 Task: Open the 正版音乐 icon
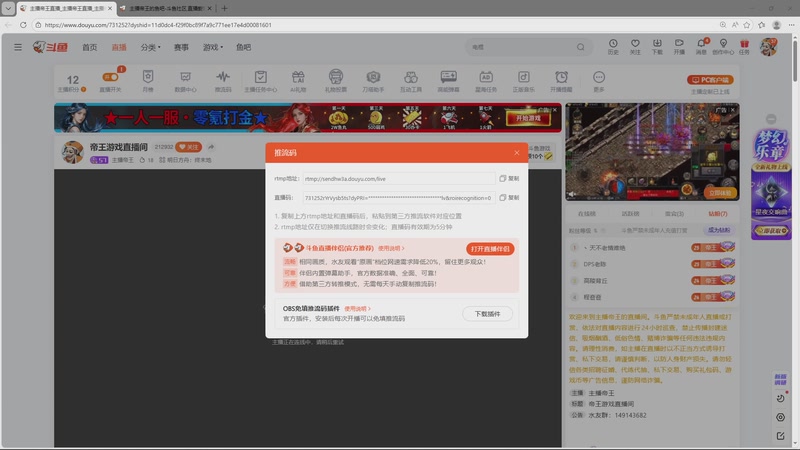pos(523,81)
